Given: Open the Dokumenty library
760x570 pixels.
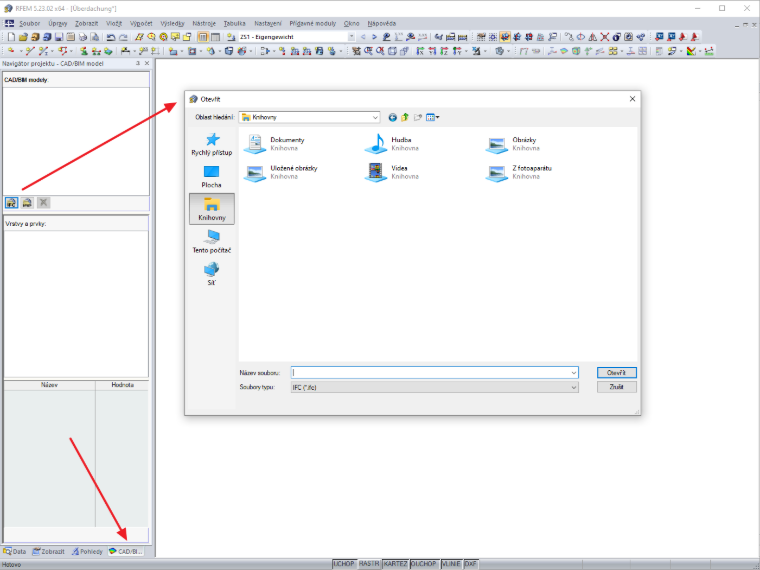Looking at the screenshot, I should point(274,144).
